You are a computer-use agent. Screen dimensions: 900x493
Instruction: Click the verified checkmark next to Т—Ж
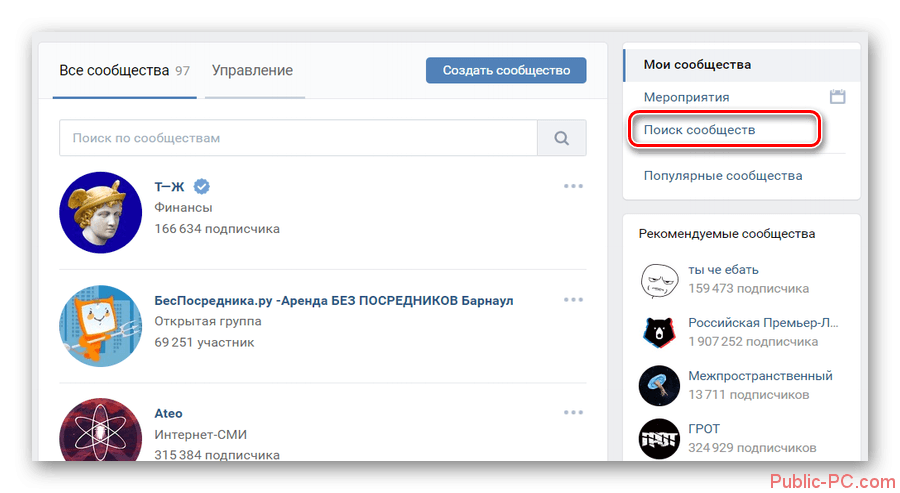pos(202,186)
